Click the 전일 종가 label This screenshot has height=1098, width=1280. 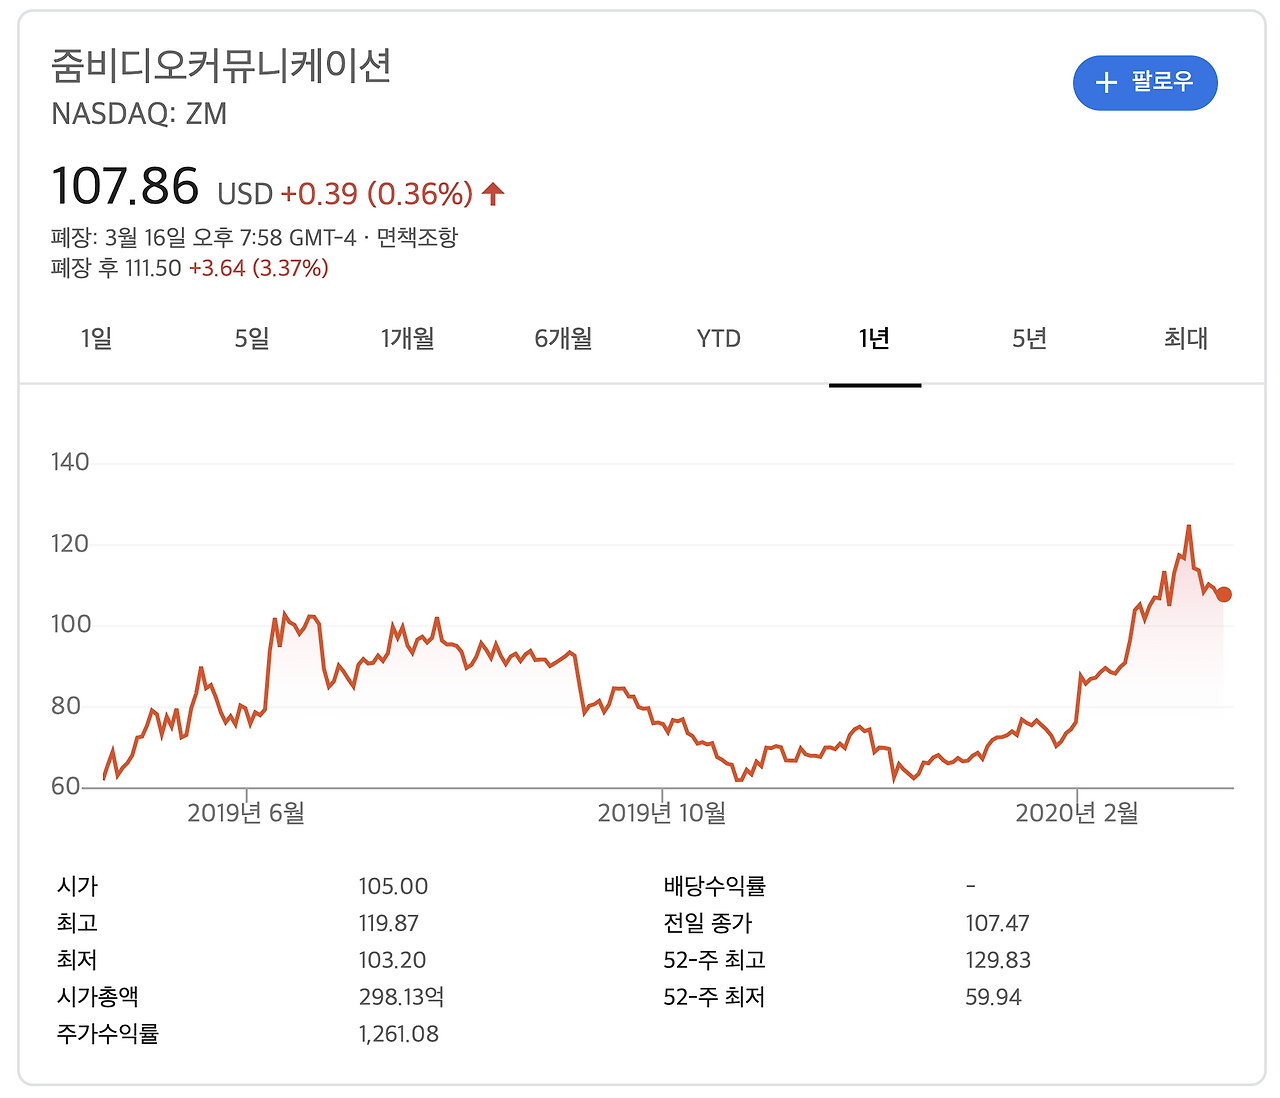(x=707, y=923)
